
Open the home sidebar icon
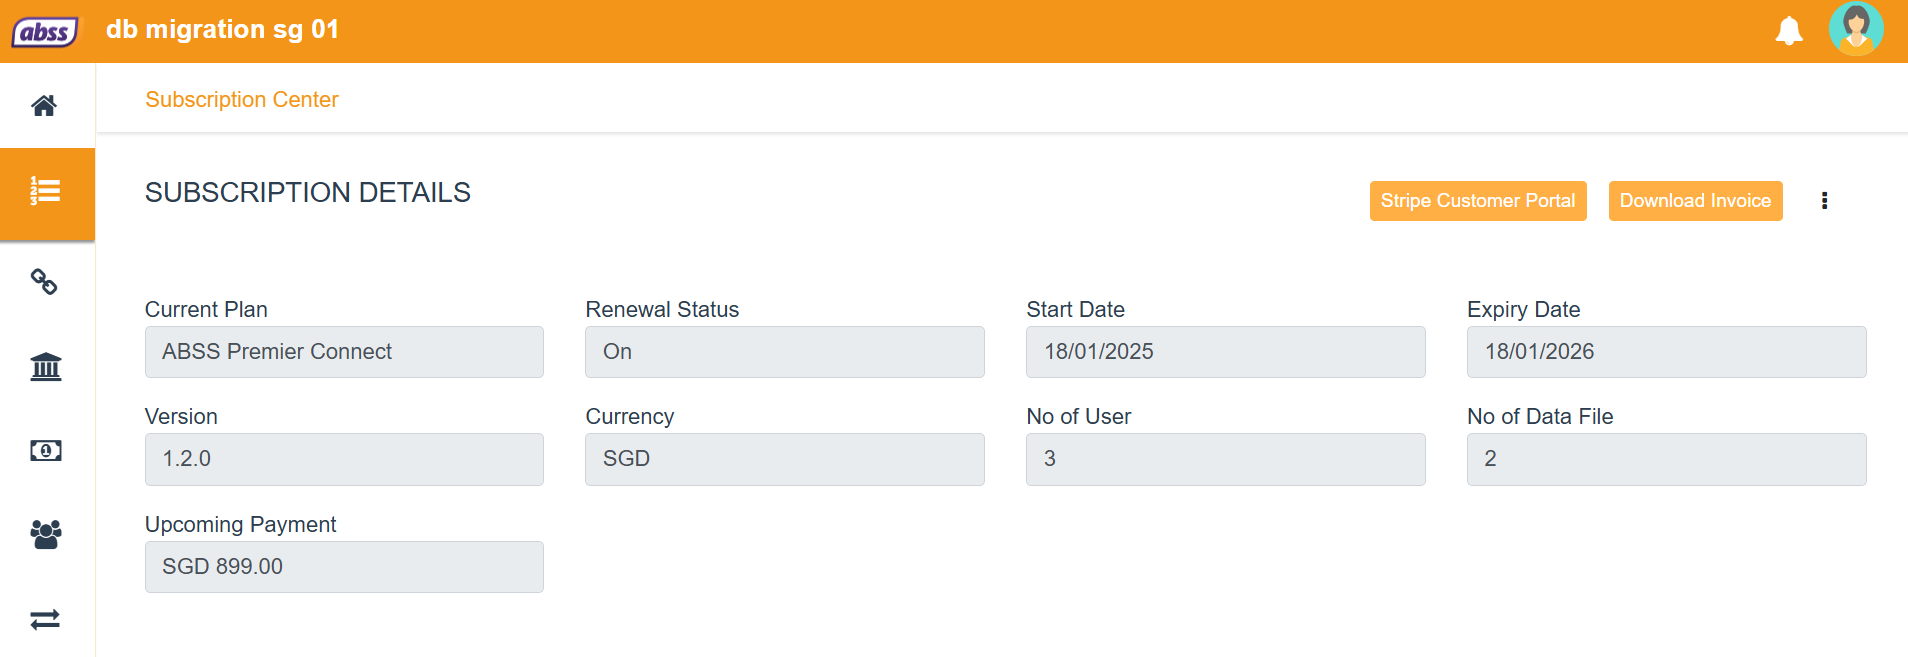[44, 106]
